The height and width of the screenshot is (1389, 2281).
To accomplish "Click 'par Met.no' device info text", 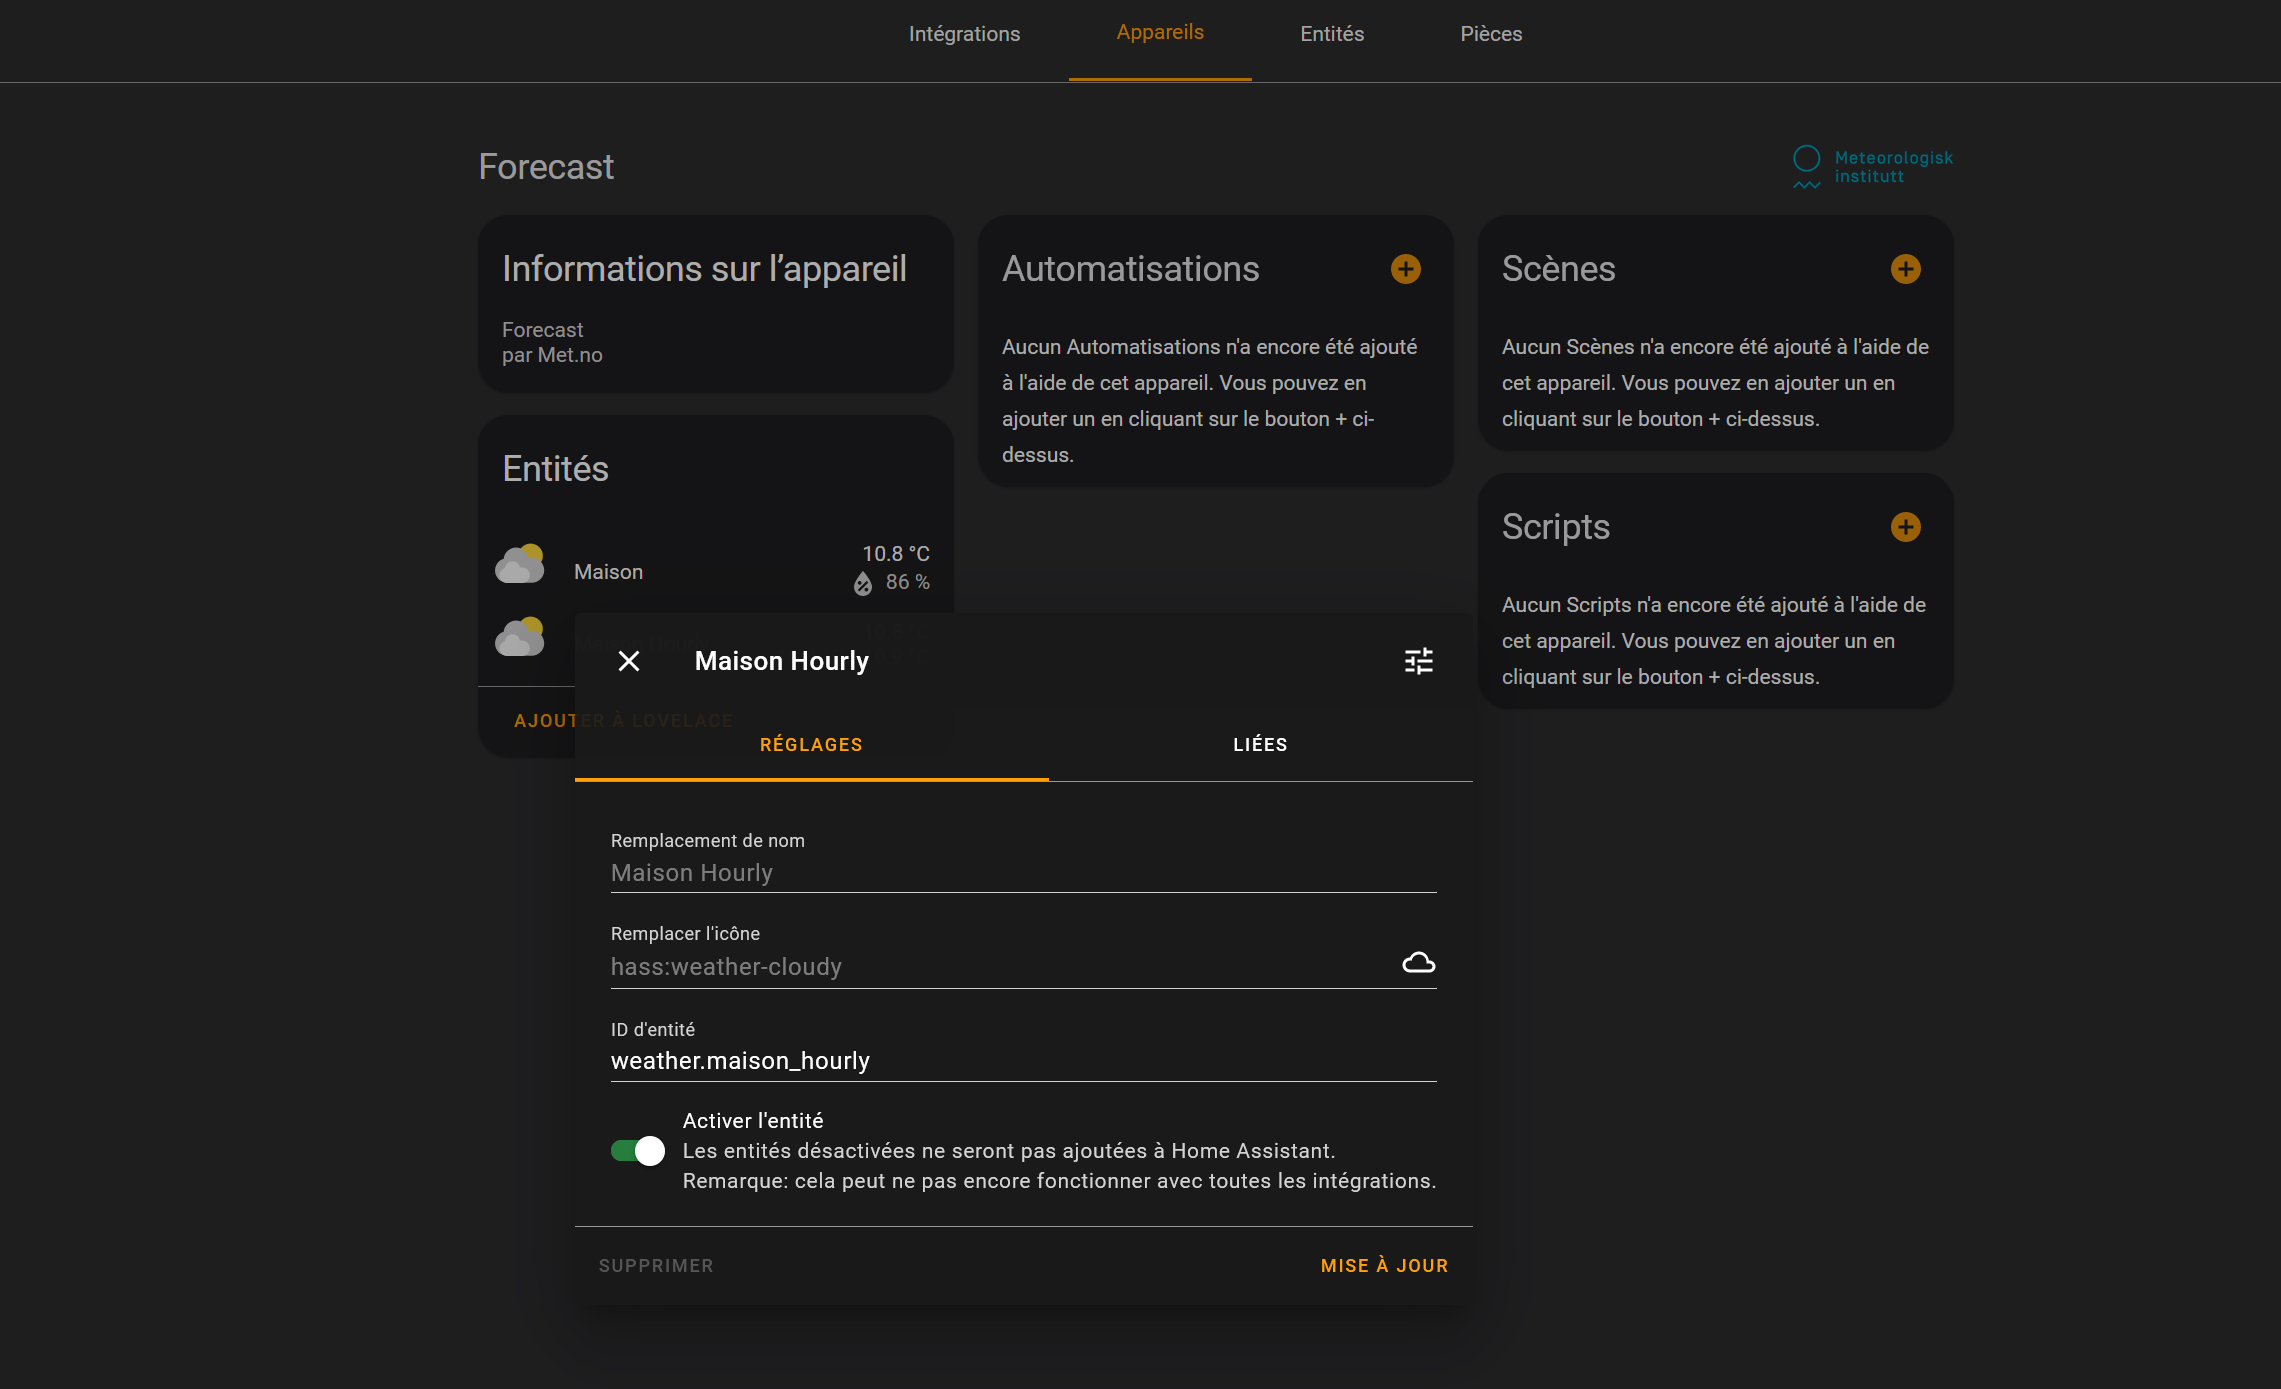I will click(552, 355).
